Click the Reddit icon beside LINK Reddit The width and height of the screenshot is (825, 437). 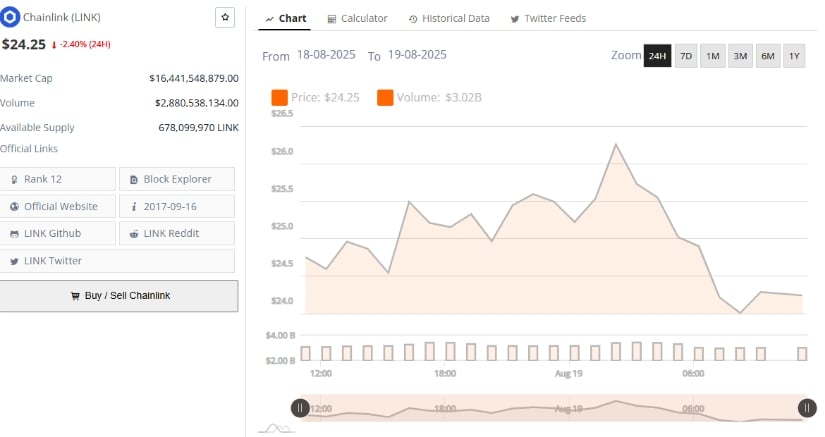point(134,234)
